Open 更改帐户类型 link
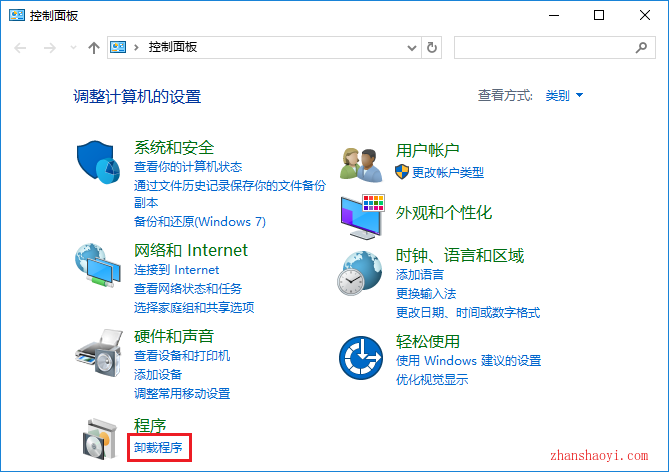Viewport: 669px width, 472px height. (448, 172)
